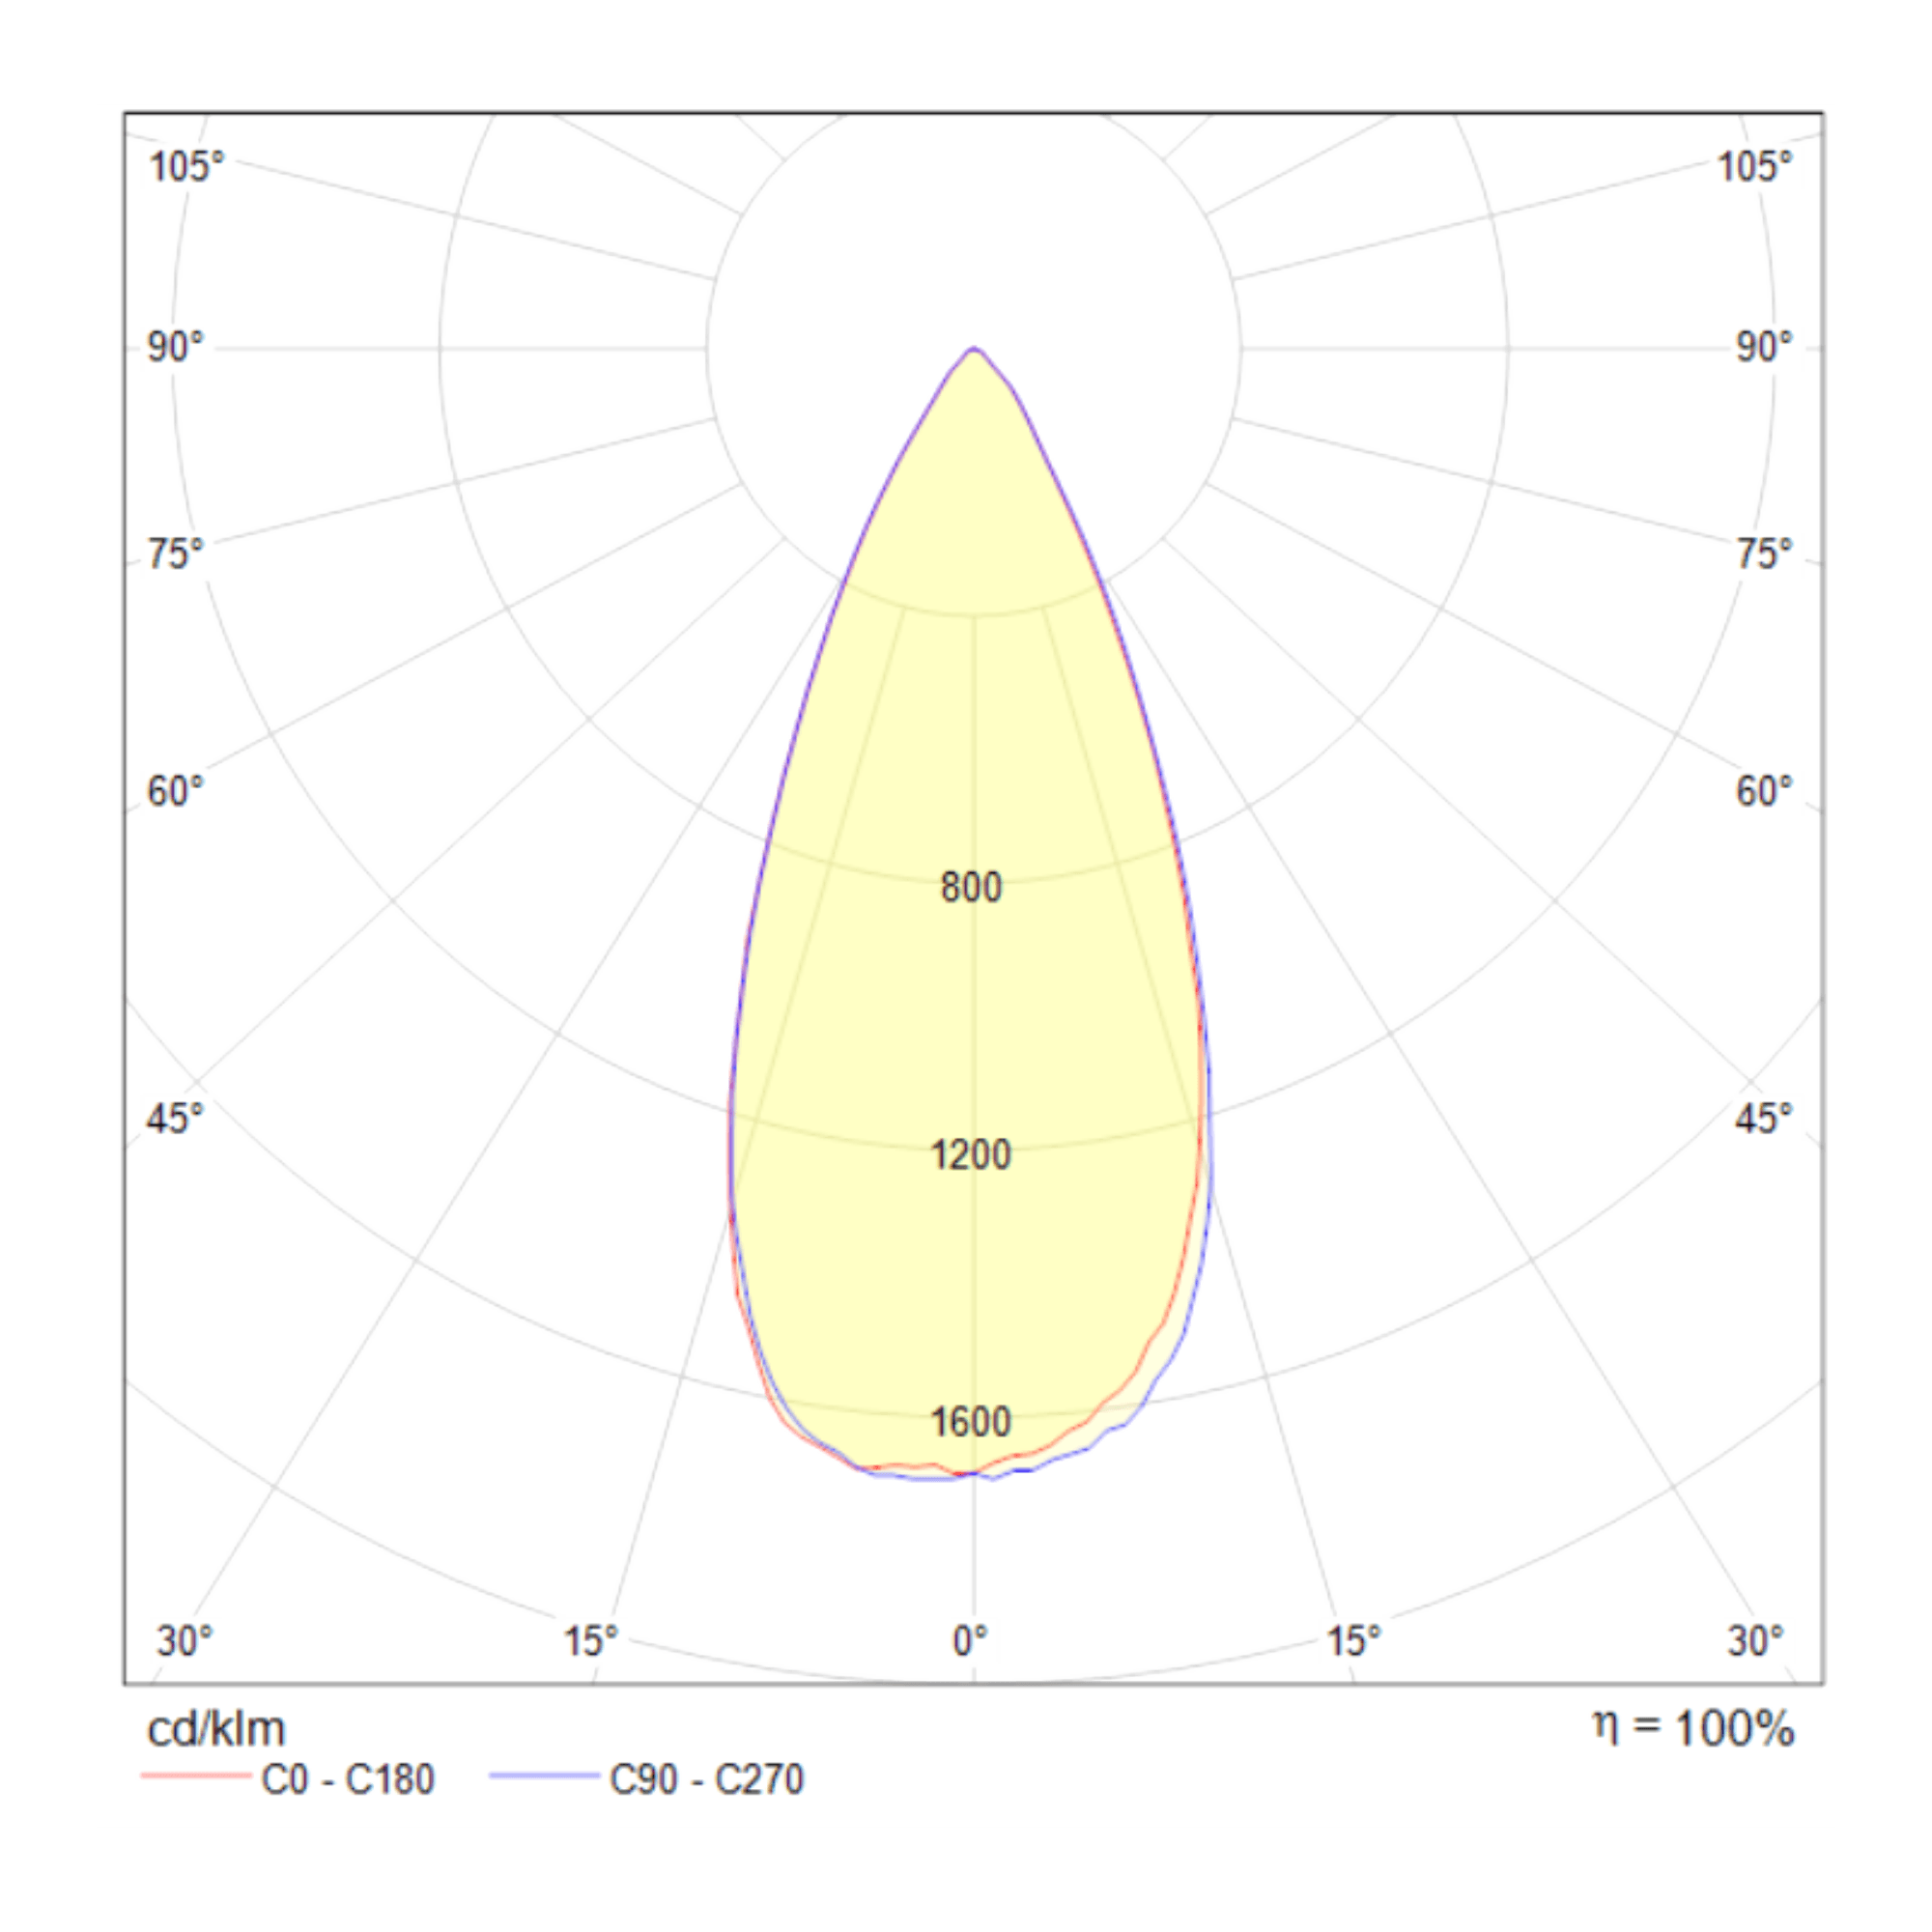Click the red C0 - C180 legend line
The height and width of the screenshot is (1932, 1932).
click(x=196, y=1776)
